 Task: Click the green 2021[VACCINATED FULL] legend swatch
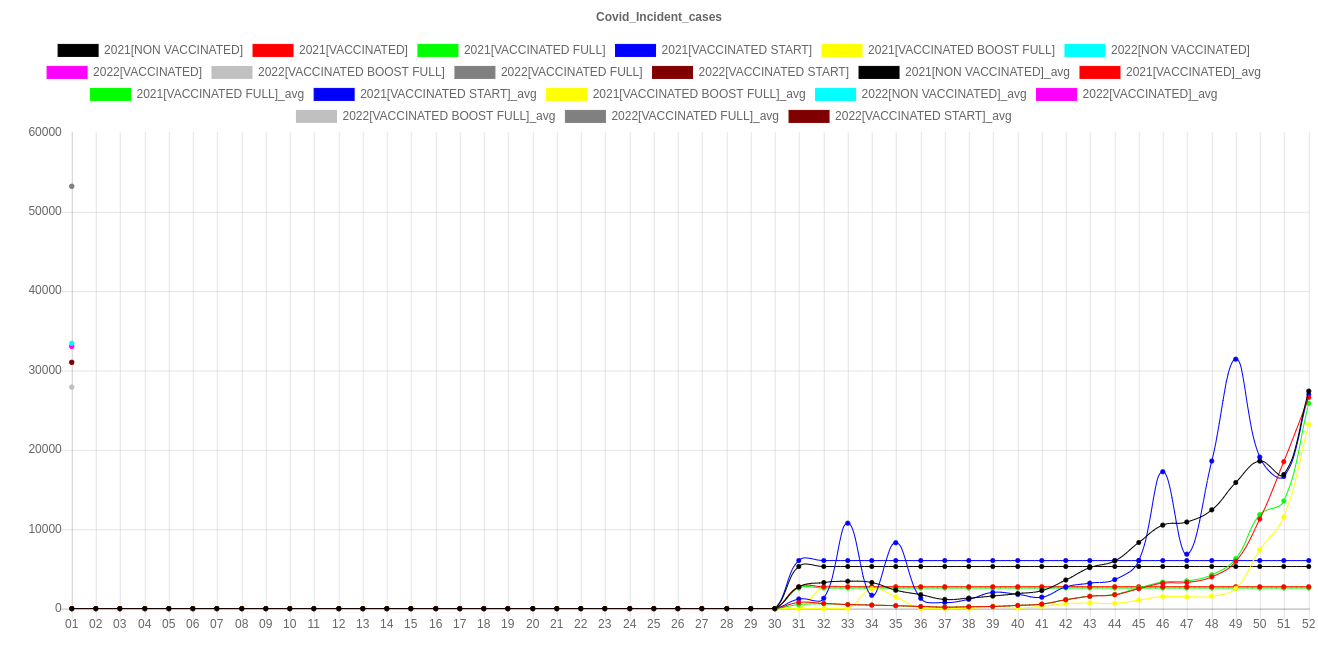pos(437,50)
